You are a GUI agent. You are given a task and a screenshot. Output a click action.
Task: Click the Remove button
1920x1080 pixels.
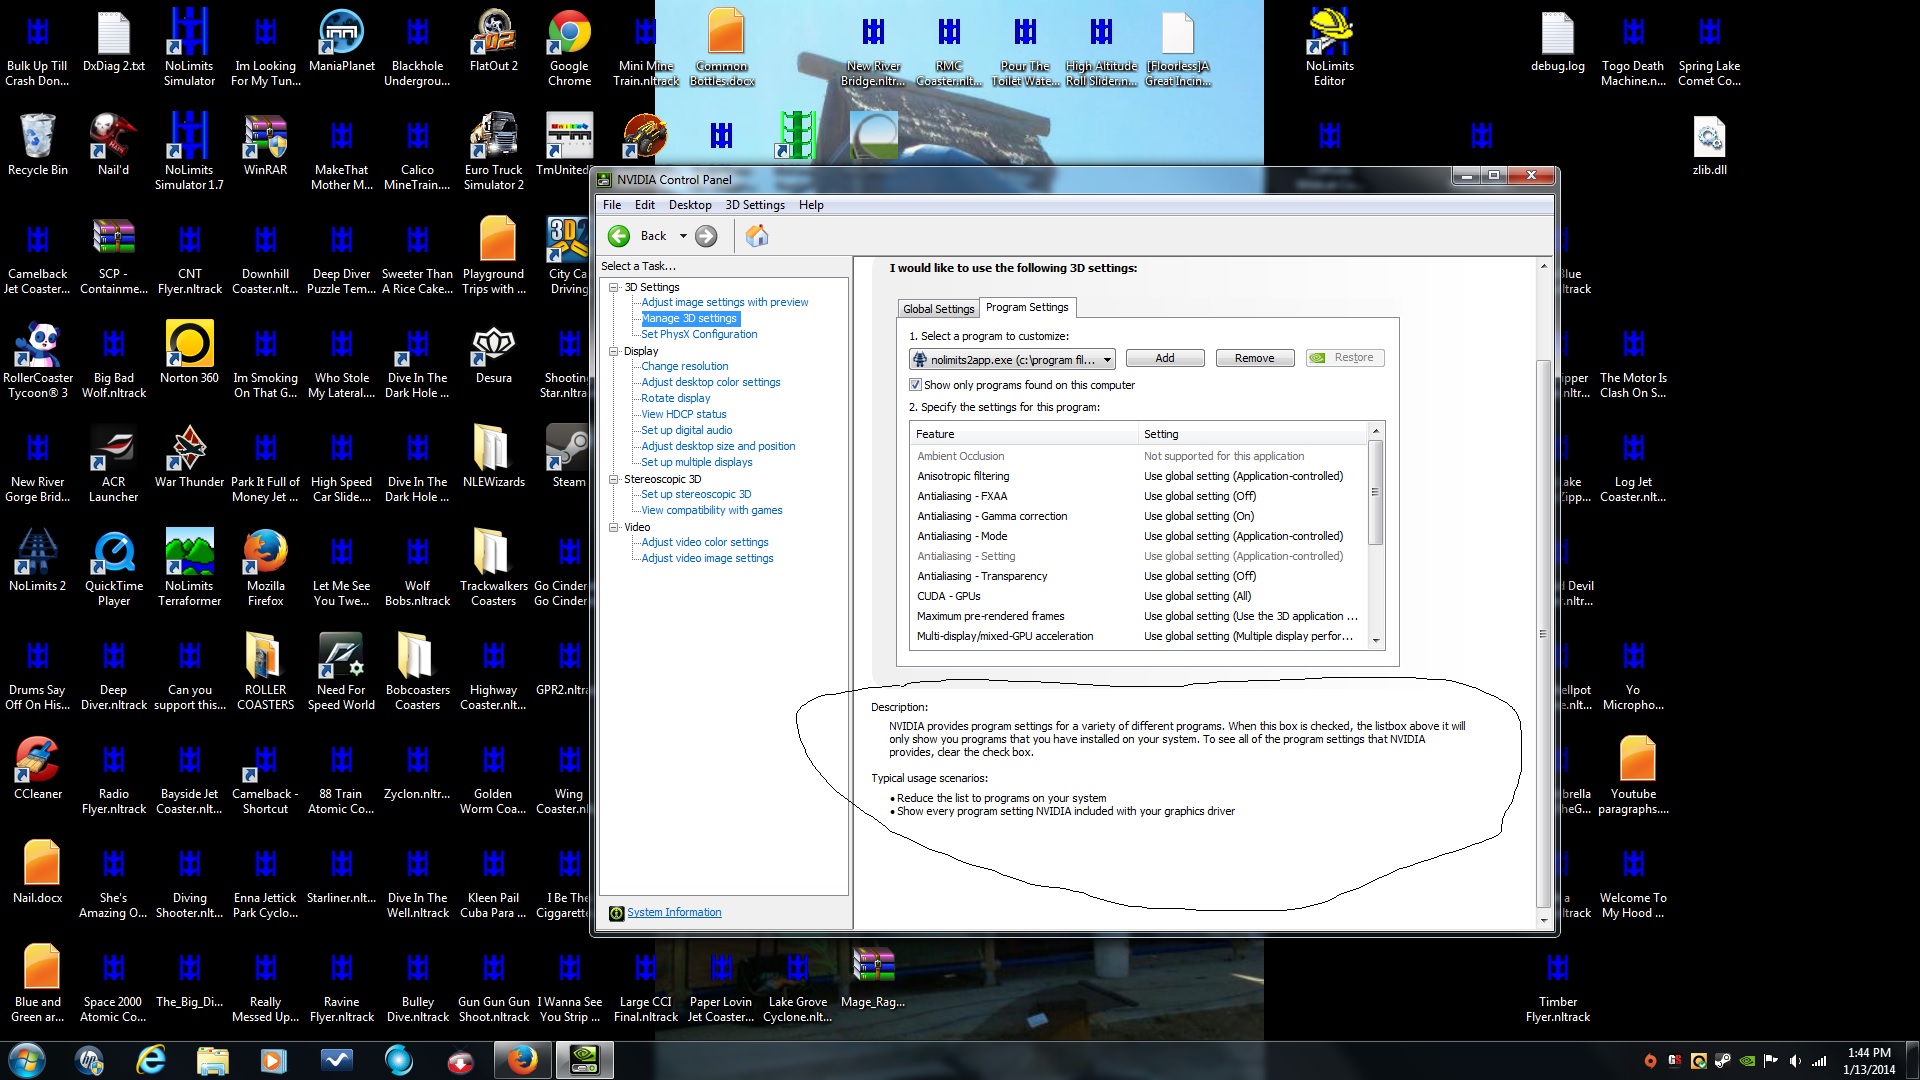[1254, 358]
